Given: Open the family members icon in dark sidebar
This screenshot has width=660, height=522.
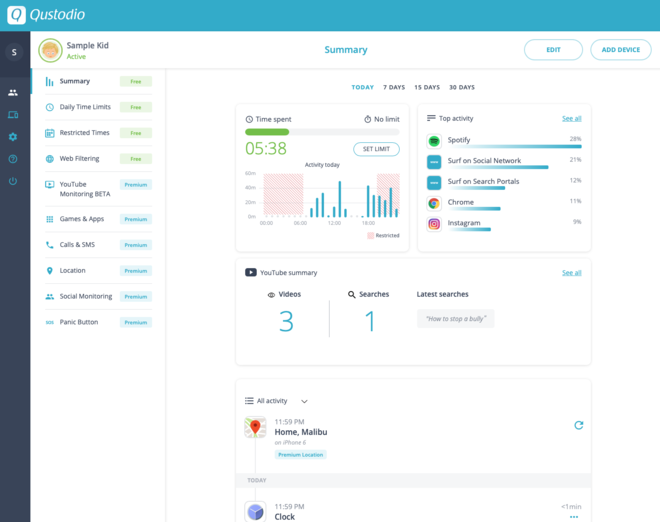Looking at the screenshot, I should [x=13, y=93].
